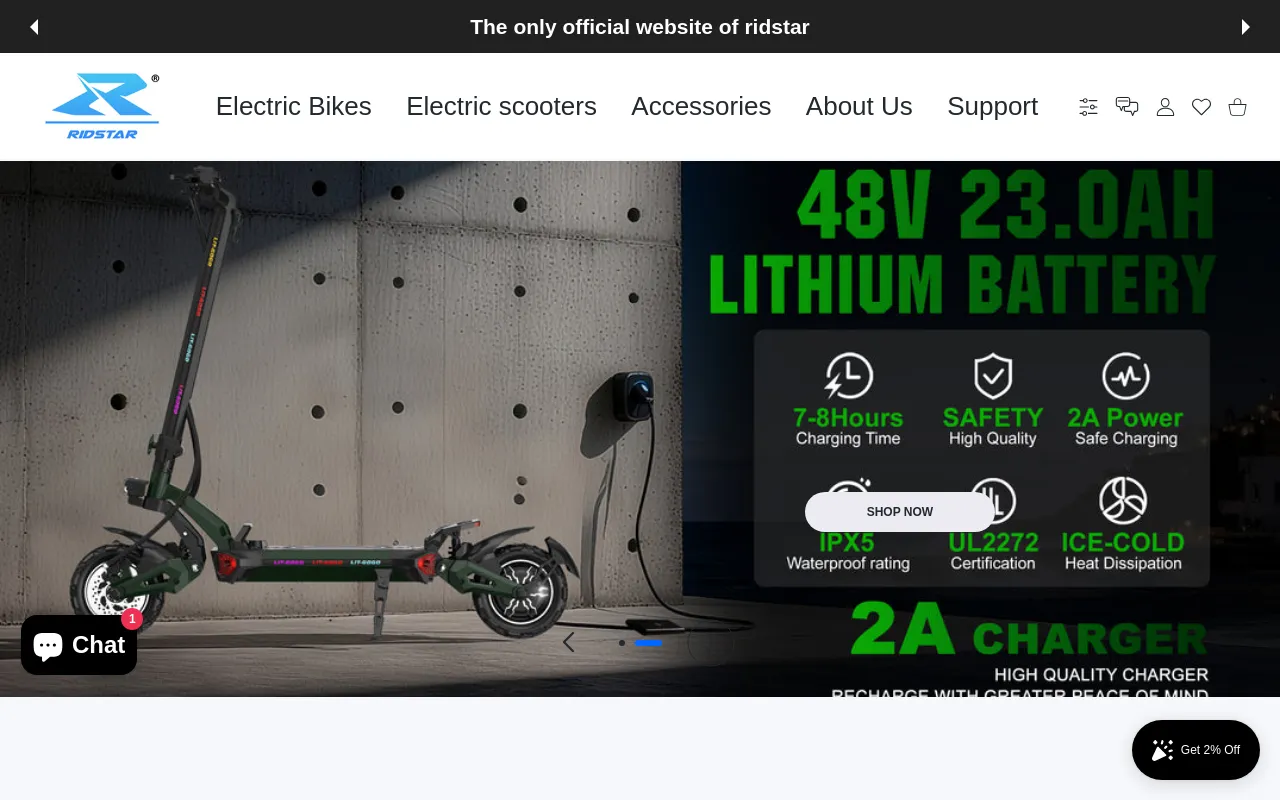Claim the Get 2% Off offer
1280x800 pixels.
pos(1196,750)
